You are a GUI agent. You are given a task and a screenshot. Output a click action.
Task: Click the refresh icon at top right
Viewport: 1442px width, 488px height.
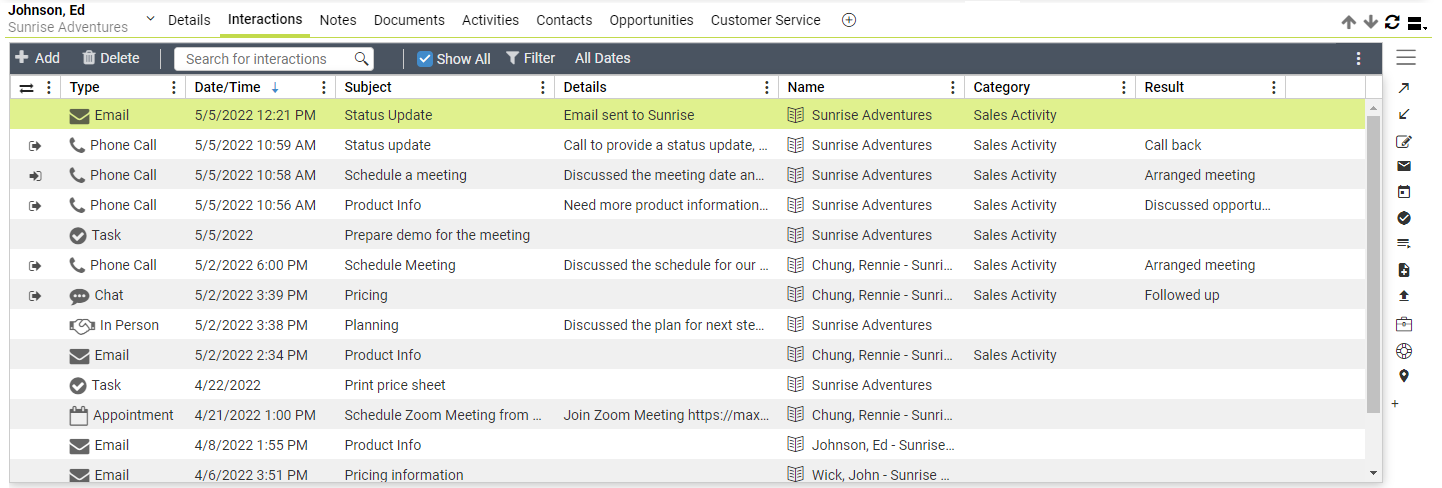[1392, 22]
